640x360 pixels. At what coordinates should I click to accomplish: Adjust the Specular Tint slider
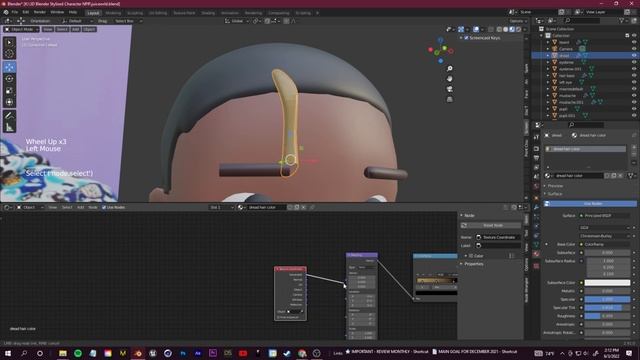point(607,308)
